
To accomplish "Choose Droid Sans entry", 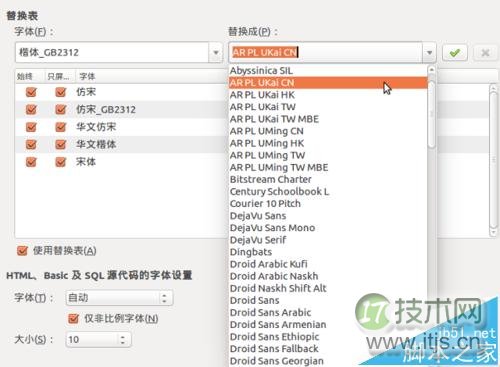I will pyautogui.click(x=328, y=300).
